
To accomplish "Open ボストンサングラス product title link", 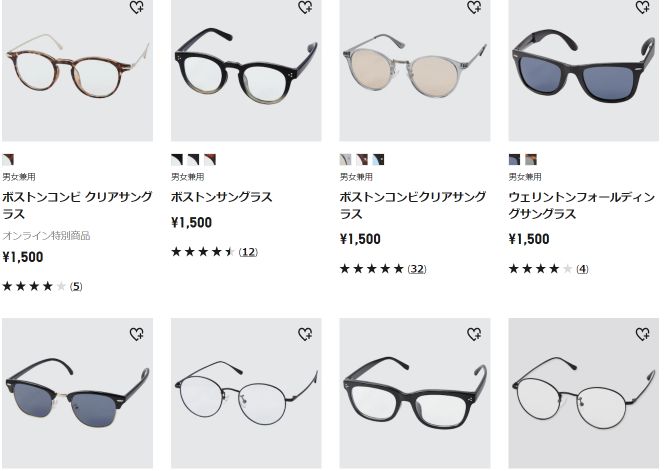I will click(x=221, y=197).
